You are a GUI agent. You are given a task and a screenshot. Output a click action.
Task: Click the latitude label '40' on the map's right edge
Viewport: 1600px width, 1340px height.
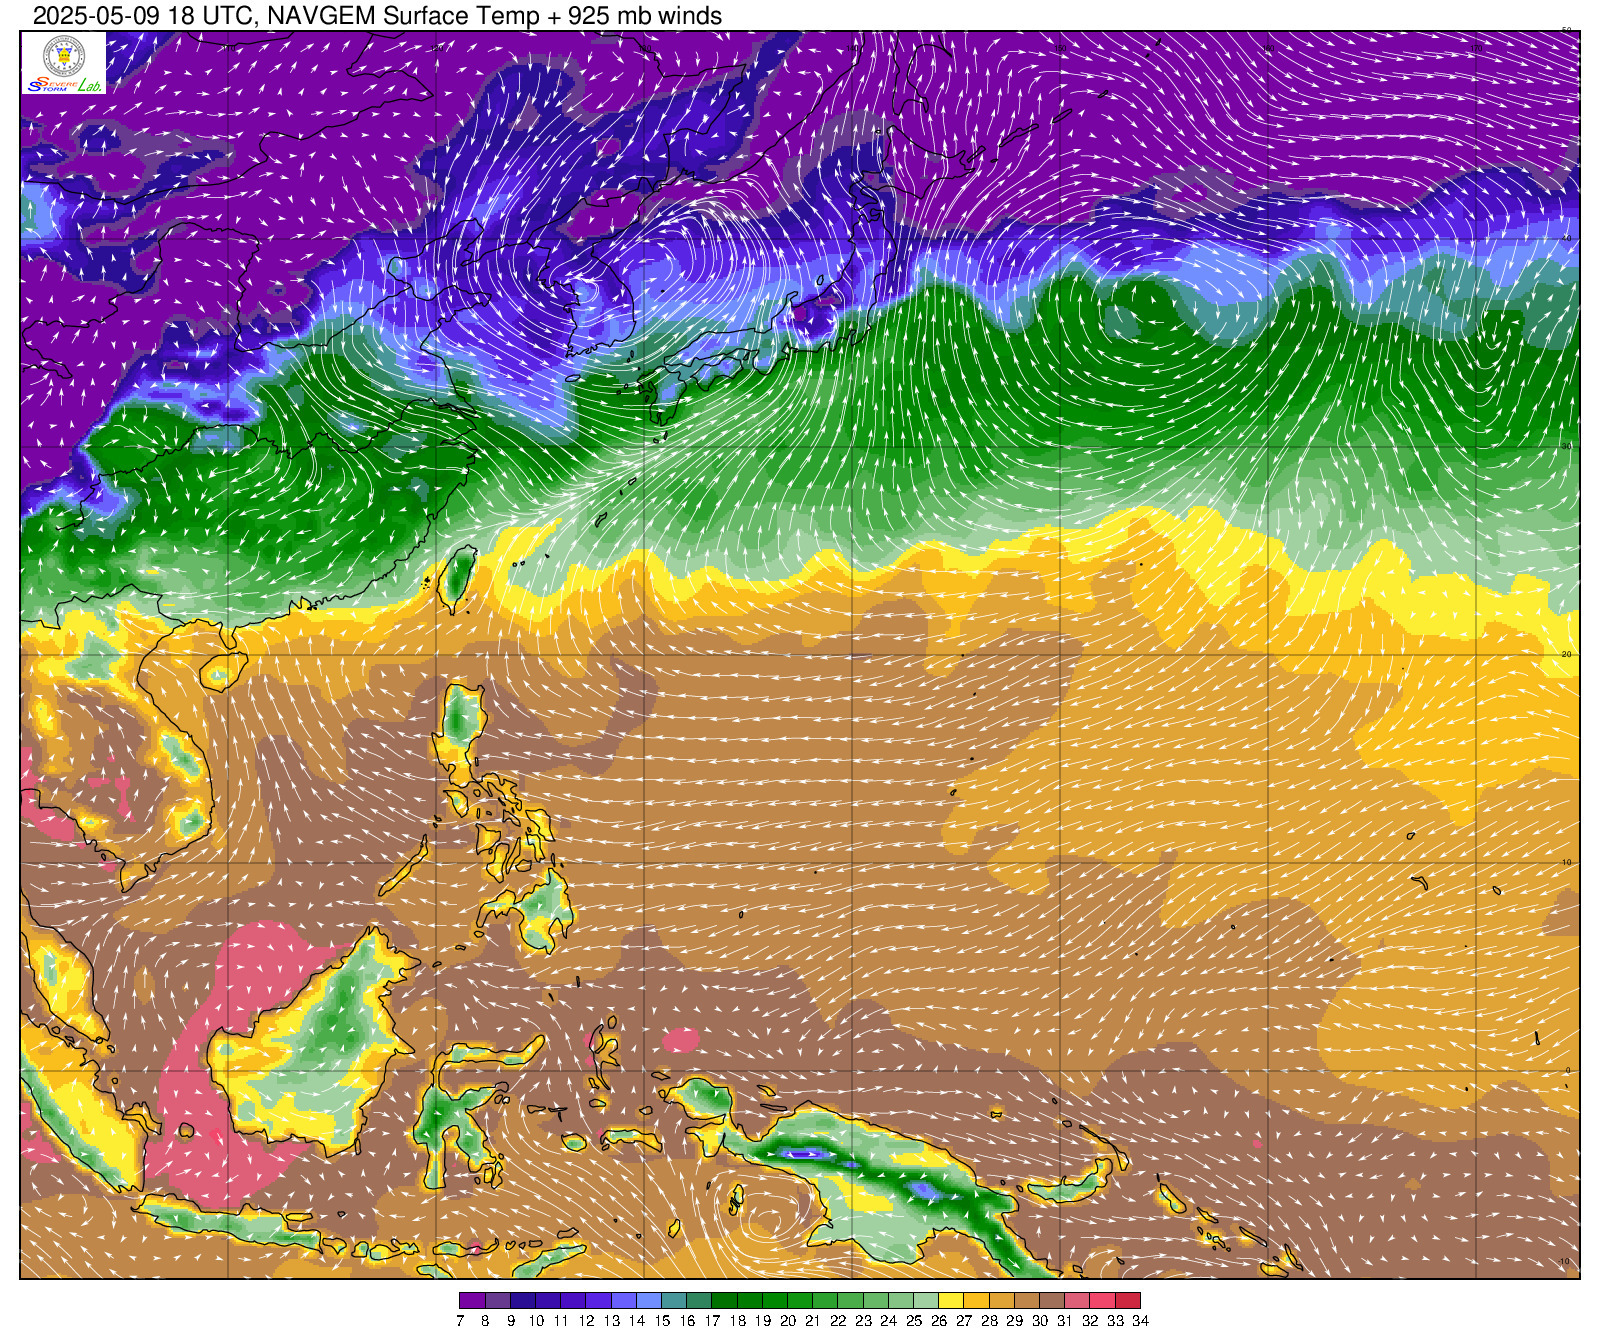pyautogui.click(x=1566, y=238)
